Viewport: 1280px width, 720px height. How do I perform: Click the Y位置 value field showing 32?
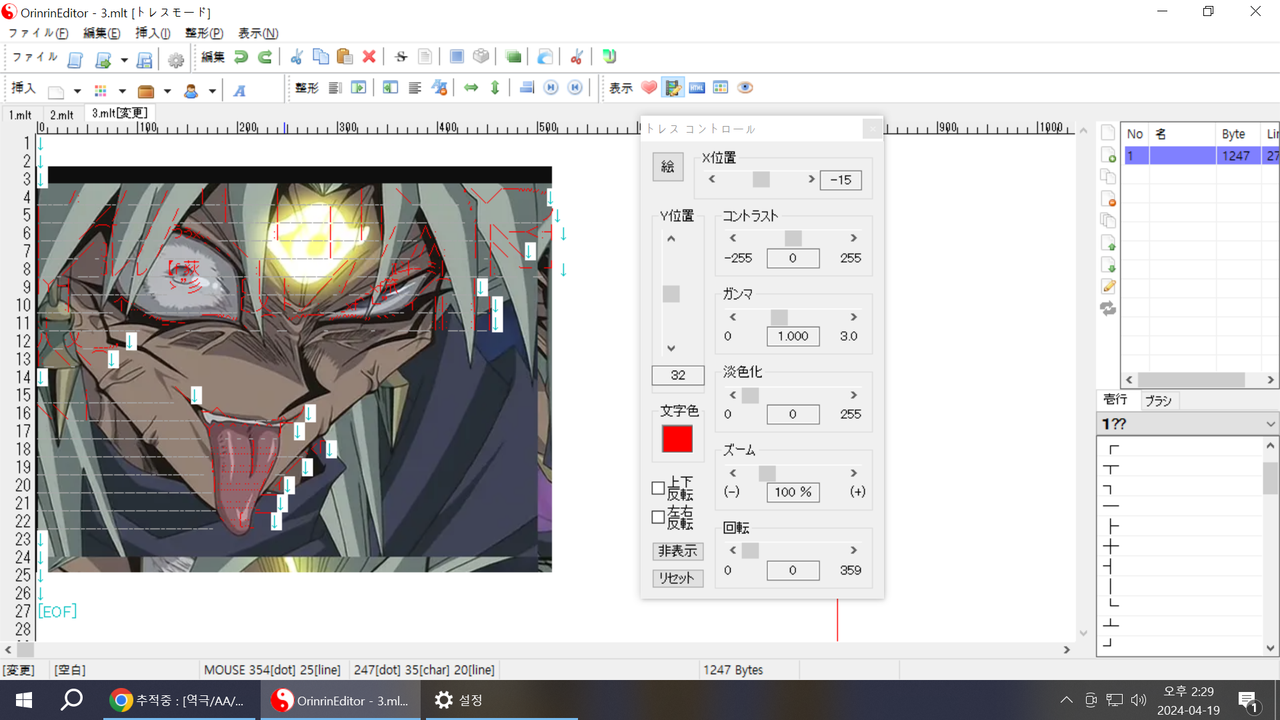678,375
